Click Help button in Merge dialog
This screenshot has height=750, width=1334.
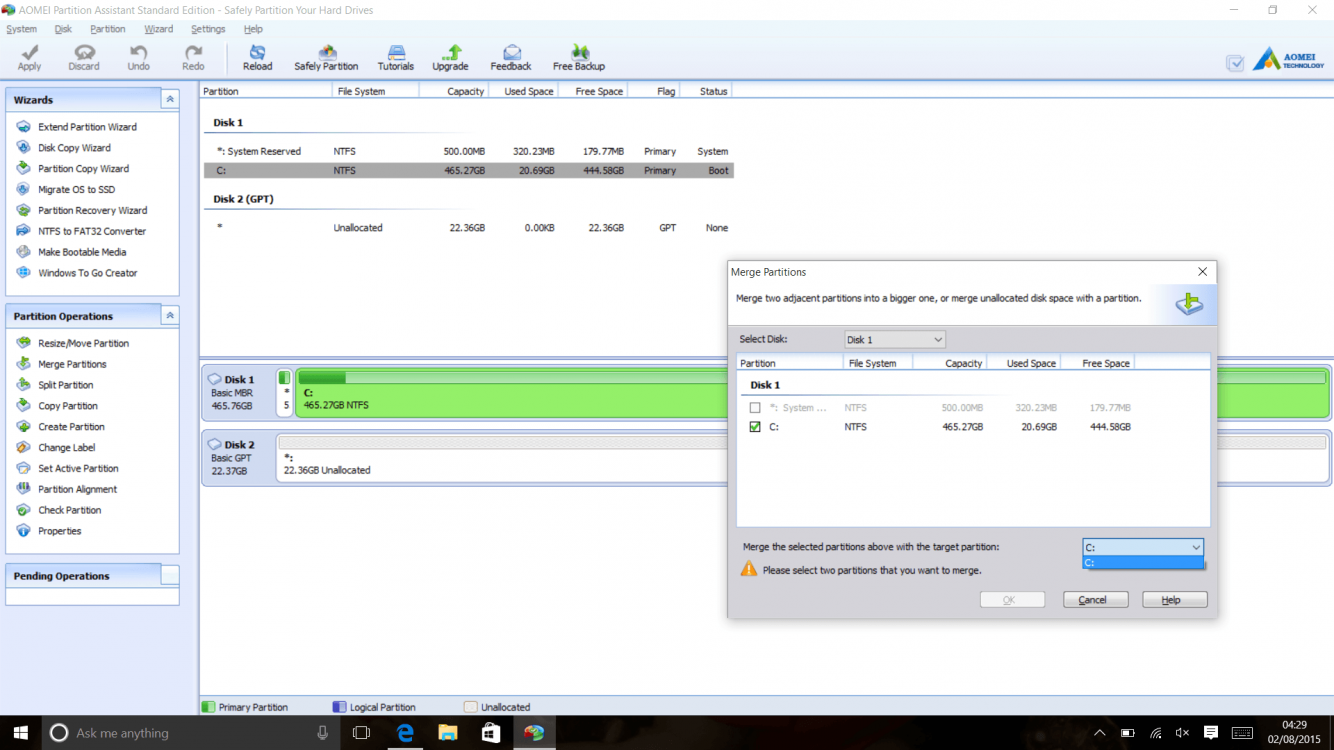(x=1175, y=600)
